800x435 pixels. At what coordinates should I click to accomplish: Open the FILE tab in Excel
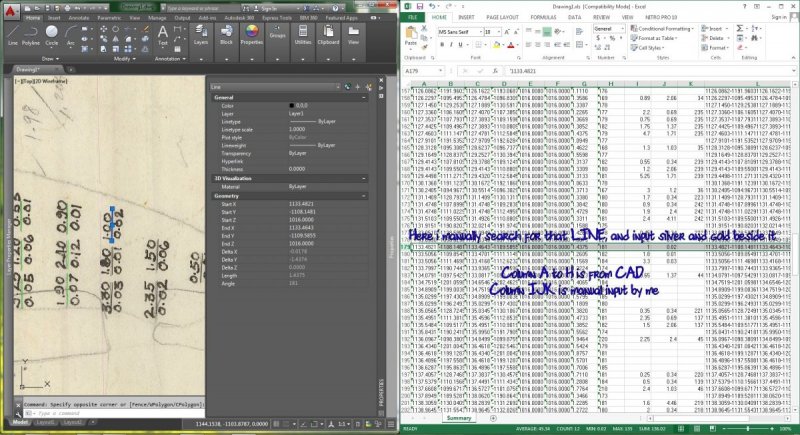click(x=413, y=17)
